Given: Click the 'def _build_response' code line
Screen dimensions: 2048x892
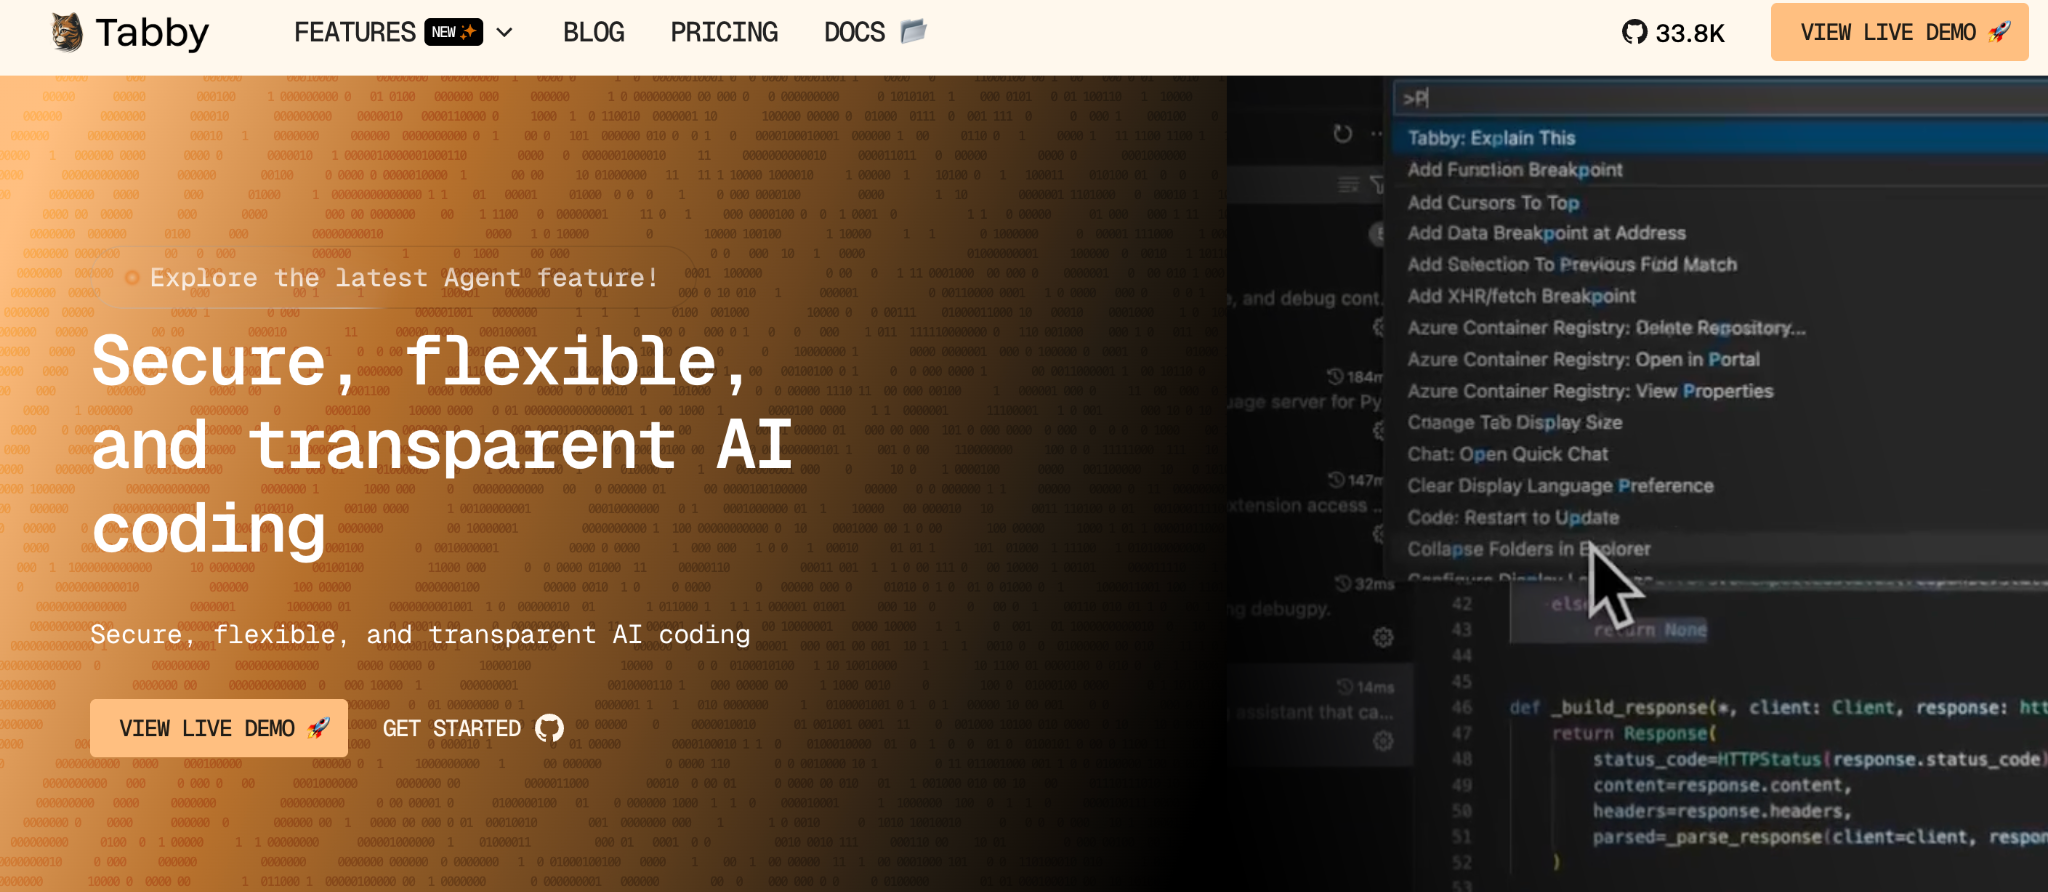Looking at the screenshot, I should (1778, 708).
